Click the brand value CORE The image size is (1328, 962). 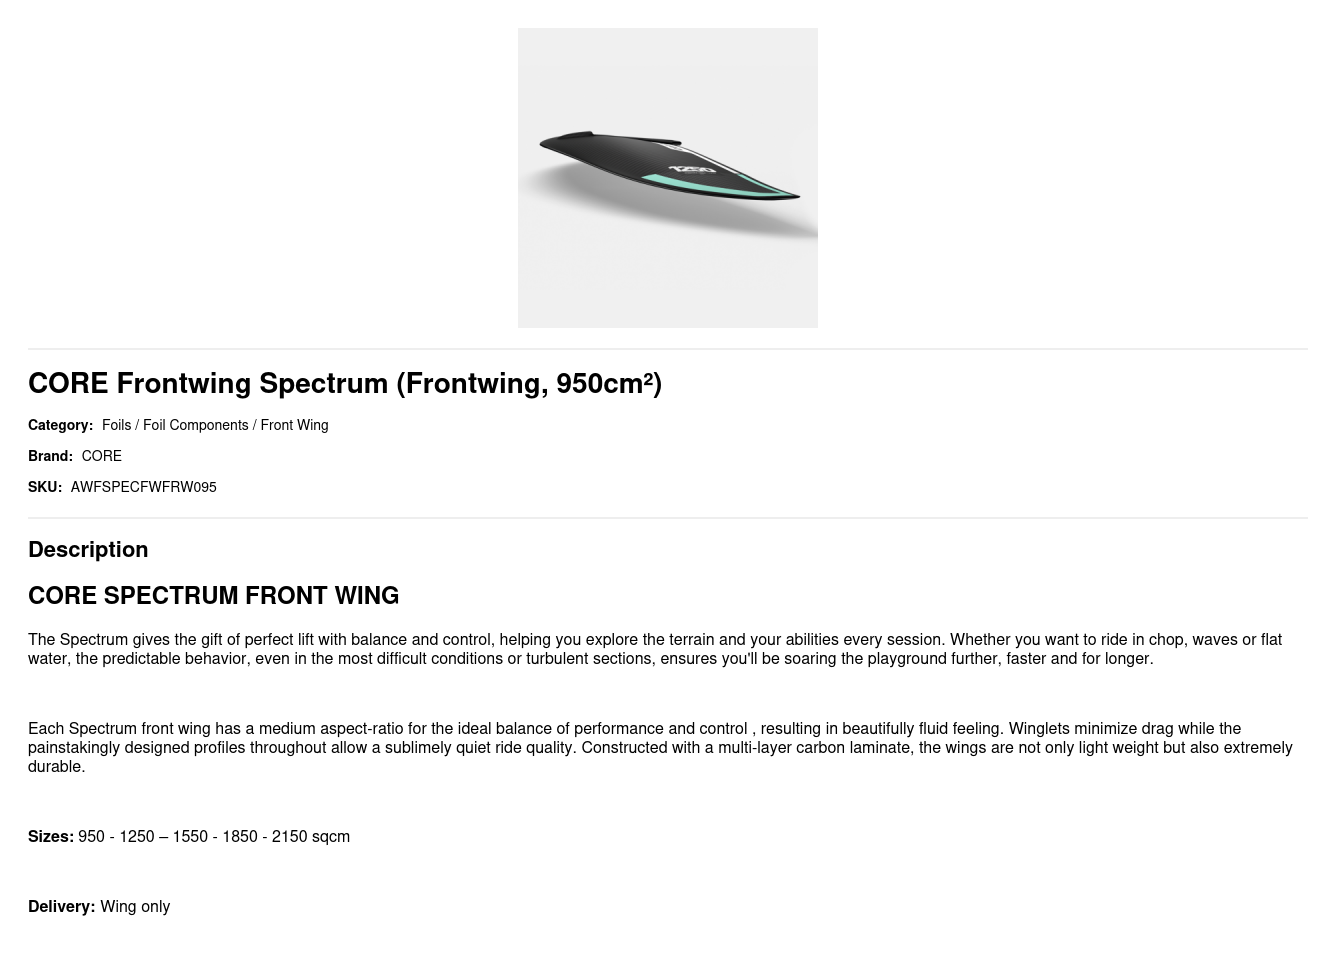[101, 456]
